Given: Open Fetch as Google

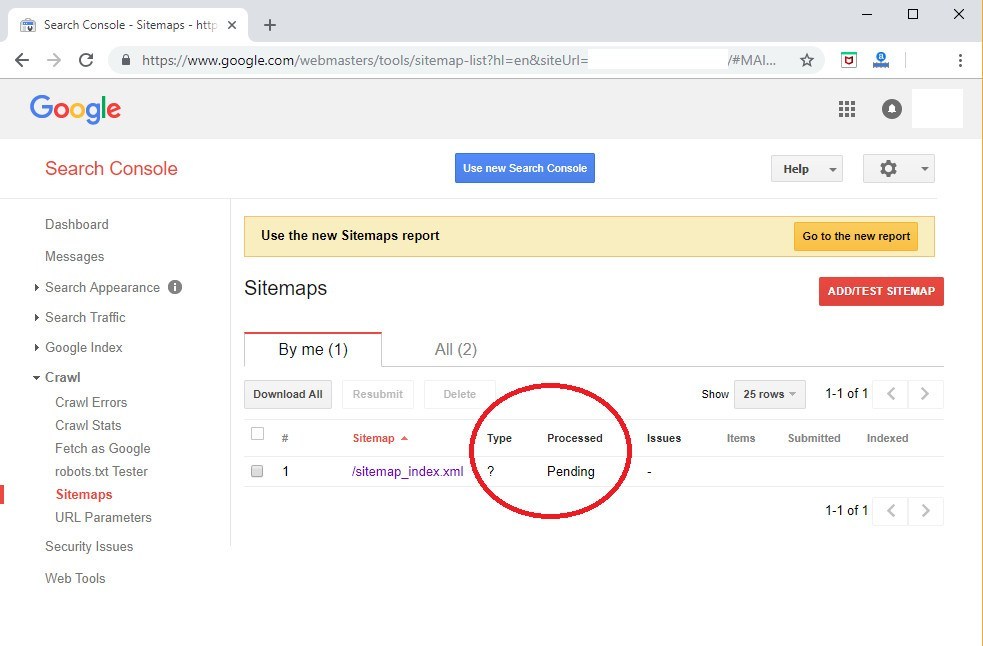Looking at the screenshot, I should point(103,448).
